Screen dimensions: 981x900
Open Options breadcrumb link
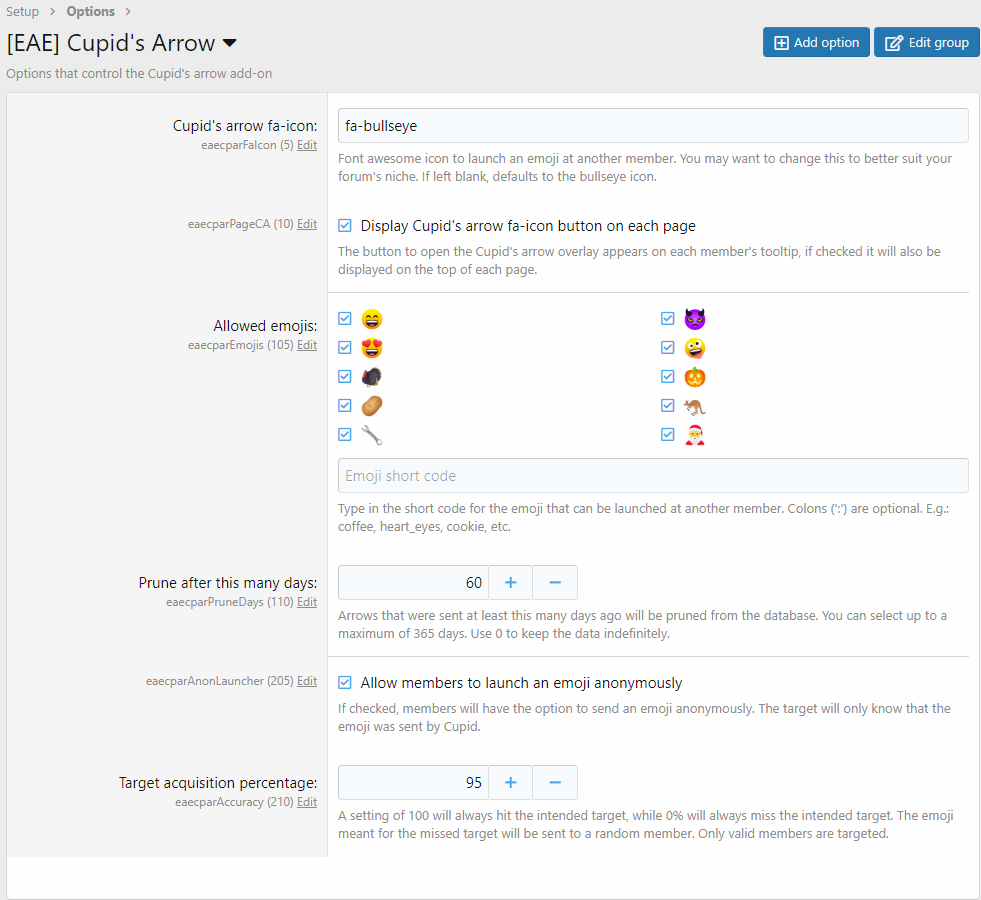coord(90,12)
